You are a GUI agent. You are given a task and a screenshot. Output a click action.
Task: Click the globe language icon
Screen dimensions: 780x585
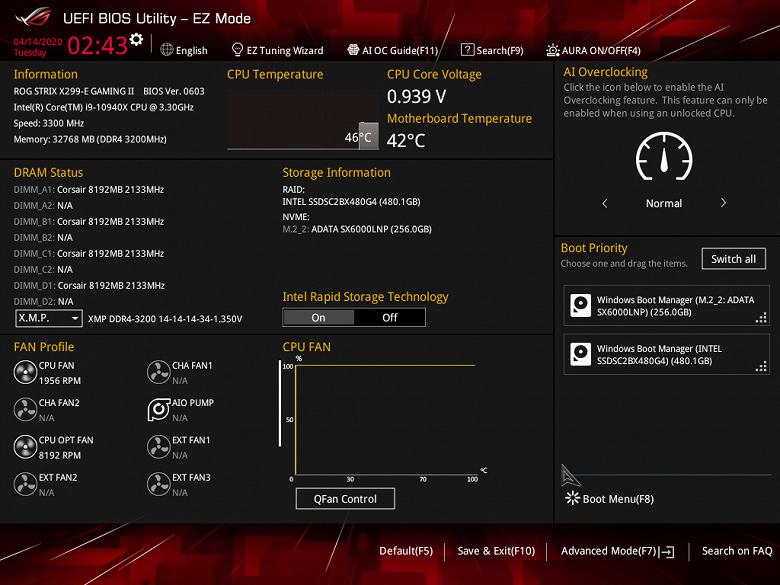[x=167, y=50]
